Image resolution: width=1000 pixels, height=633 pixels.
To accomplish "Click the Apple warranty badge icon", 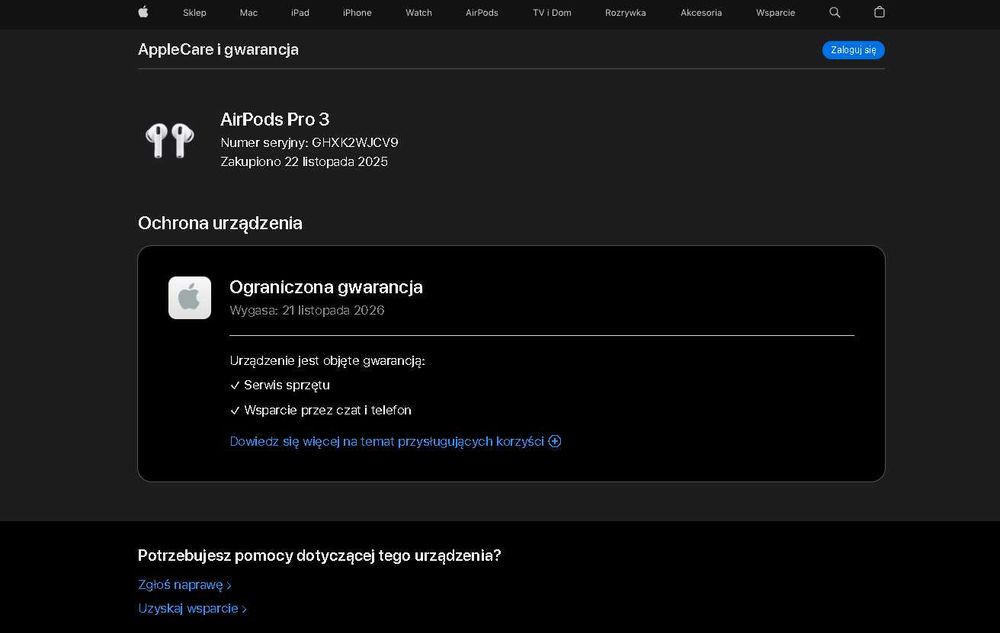I will click(x=189, y=298).
